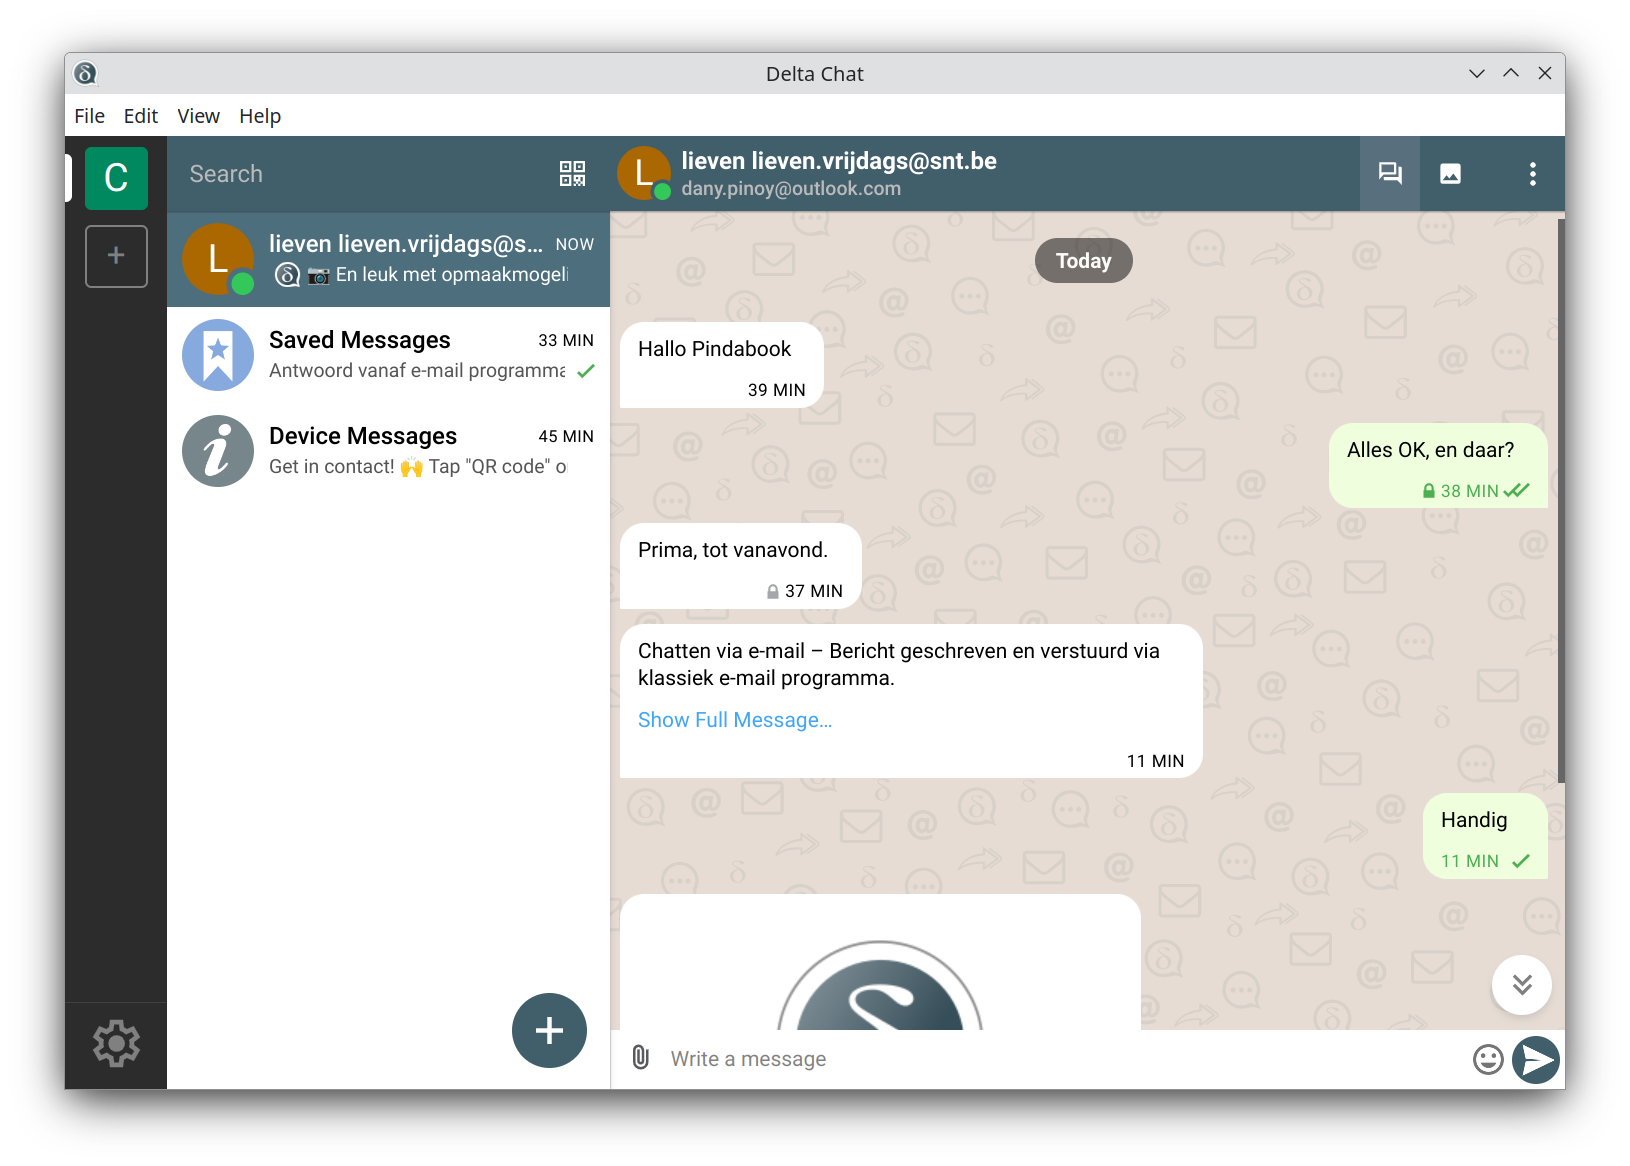Click Device Messages info avatar
1630x1166 pixels.
[218, 451]
